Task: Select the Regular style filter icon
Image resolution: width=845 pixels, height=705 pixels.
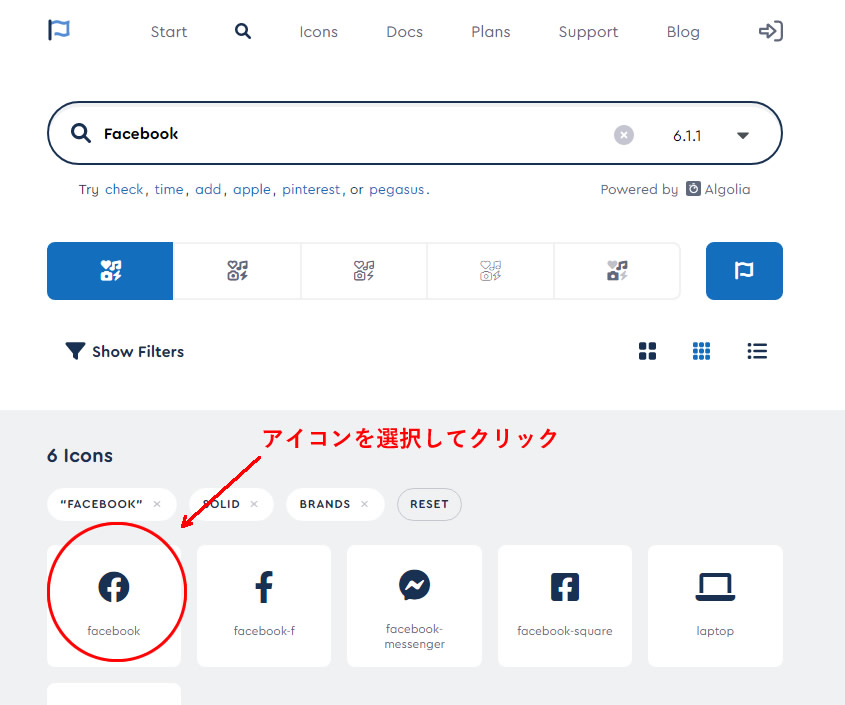Action: 237,271
